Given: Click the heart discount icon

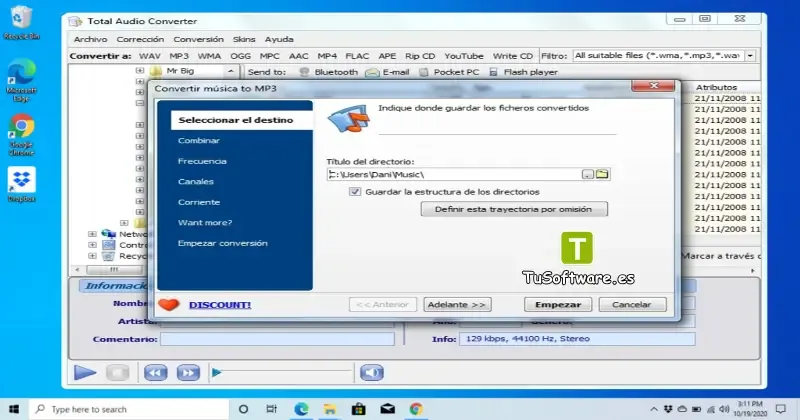Looking at the screenshot, I should (168, 305).
